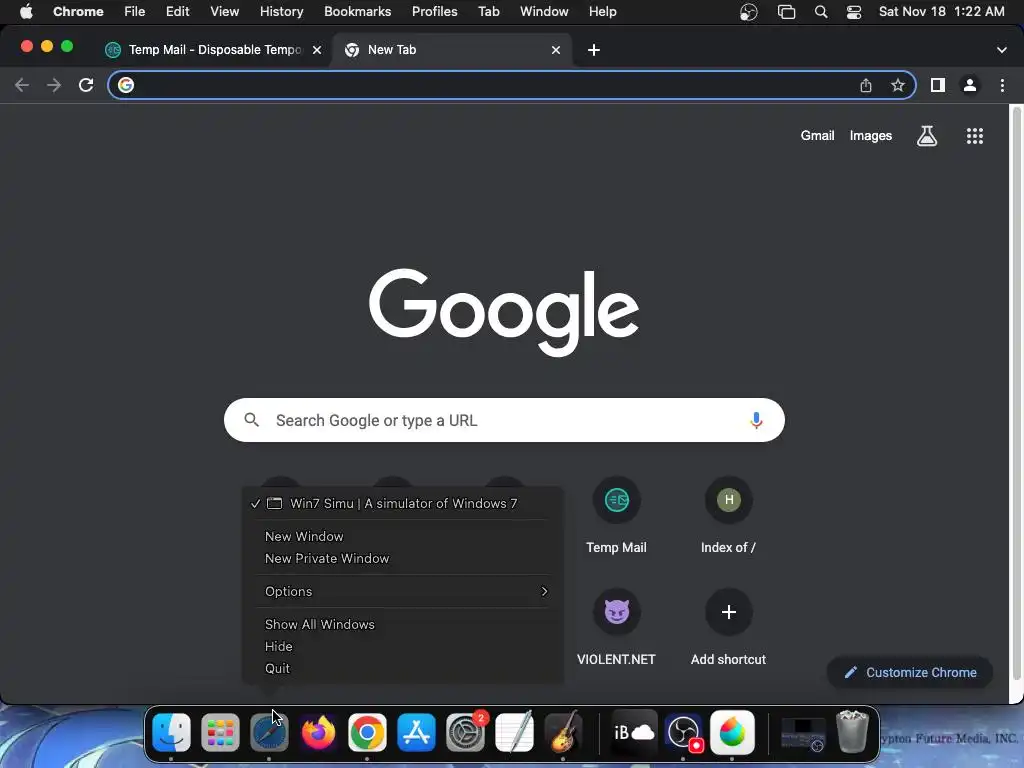Open the Tab menu in menu bar
This screenshot has width=1024, height=768.
(488, 12)
